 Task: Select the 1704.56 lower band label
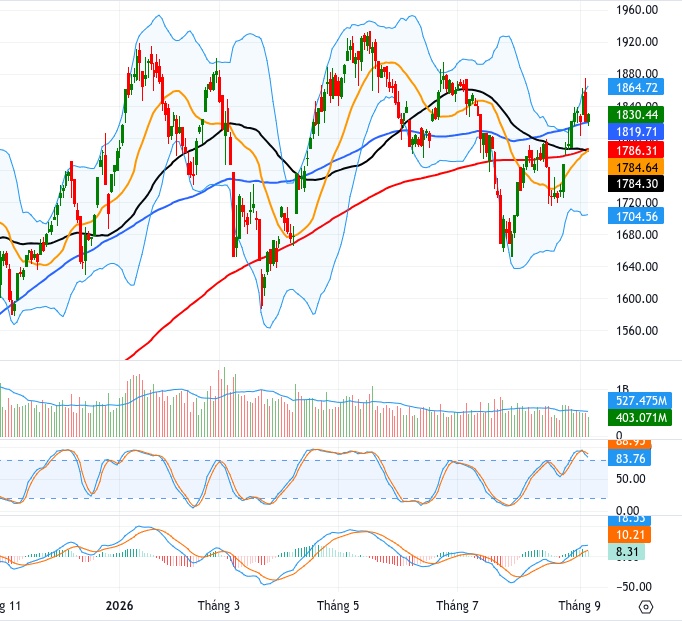click(x=636, y=216)
